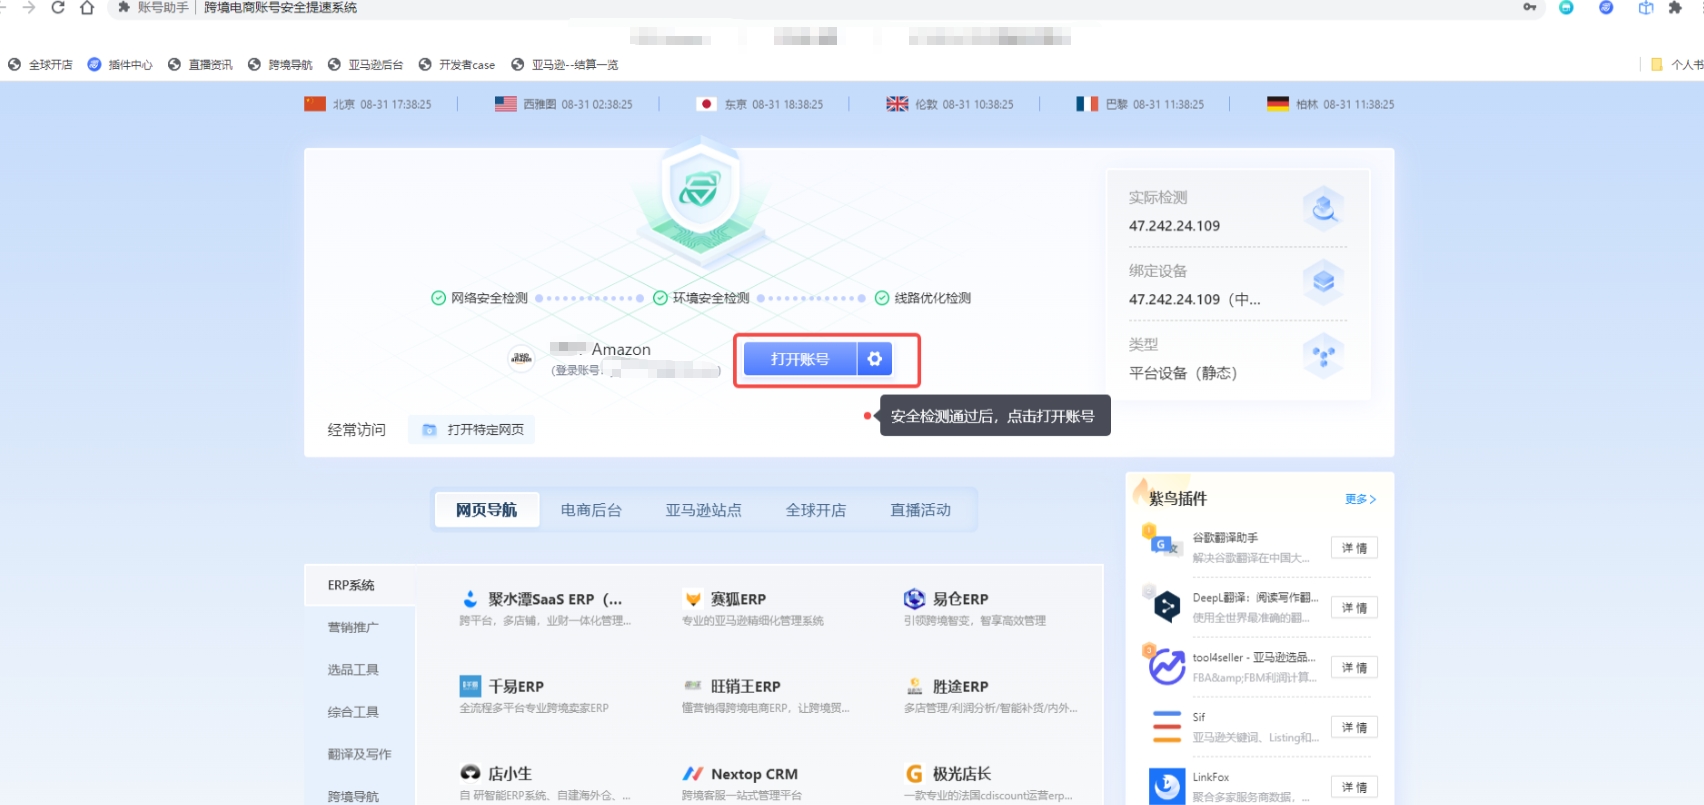Open the 胜途ERP icon
The width and height of the screenshot is (1704, 805).
click(x=914, y=686)
